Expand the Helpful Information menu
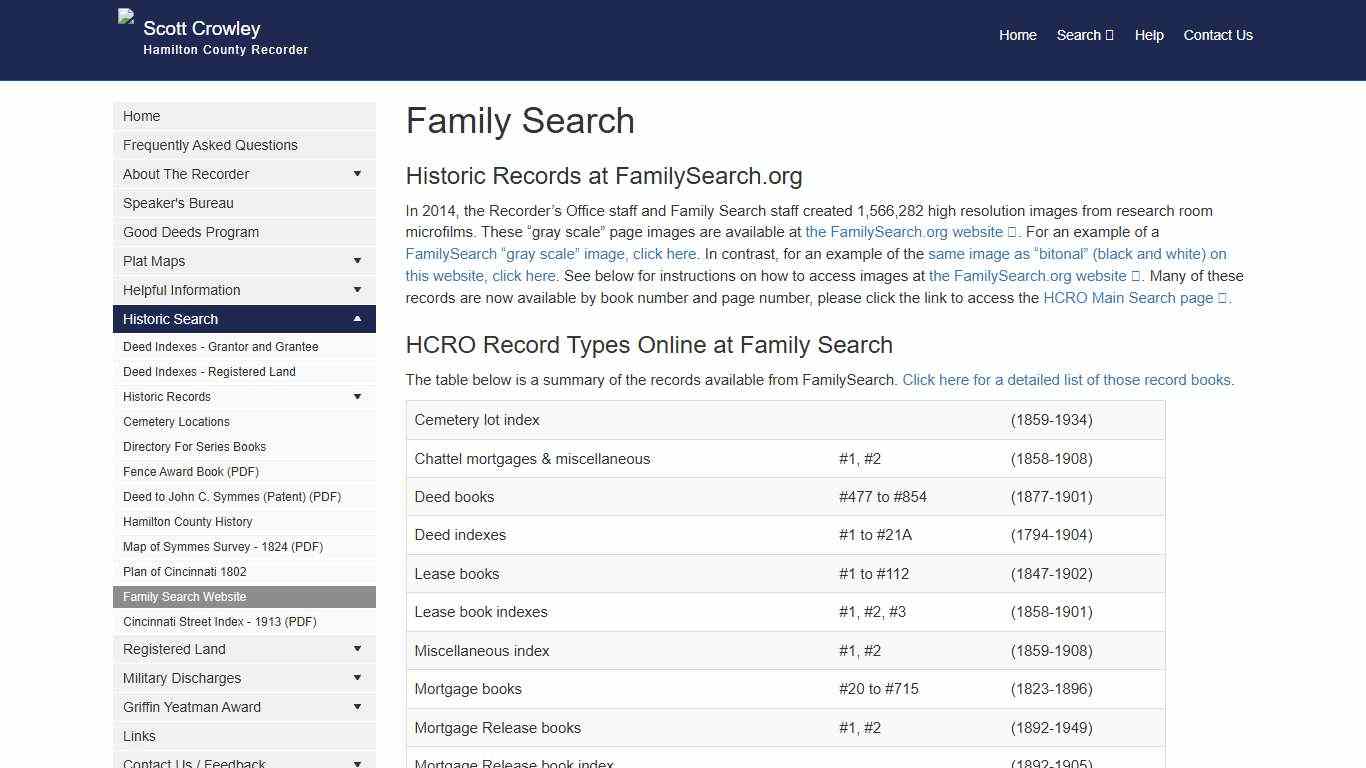 357,290
